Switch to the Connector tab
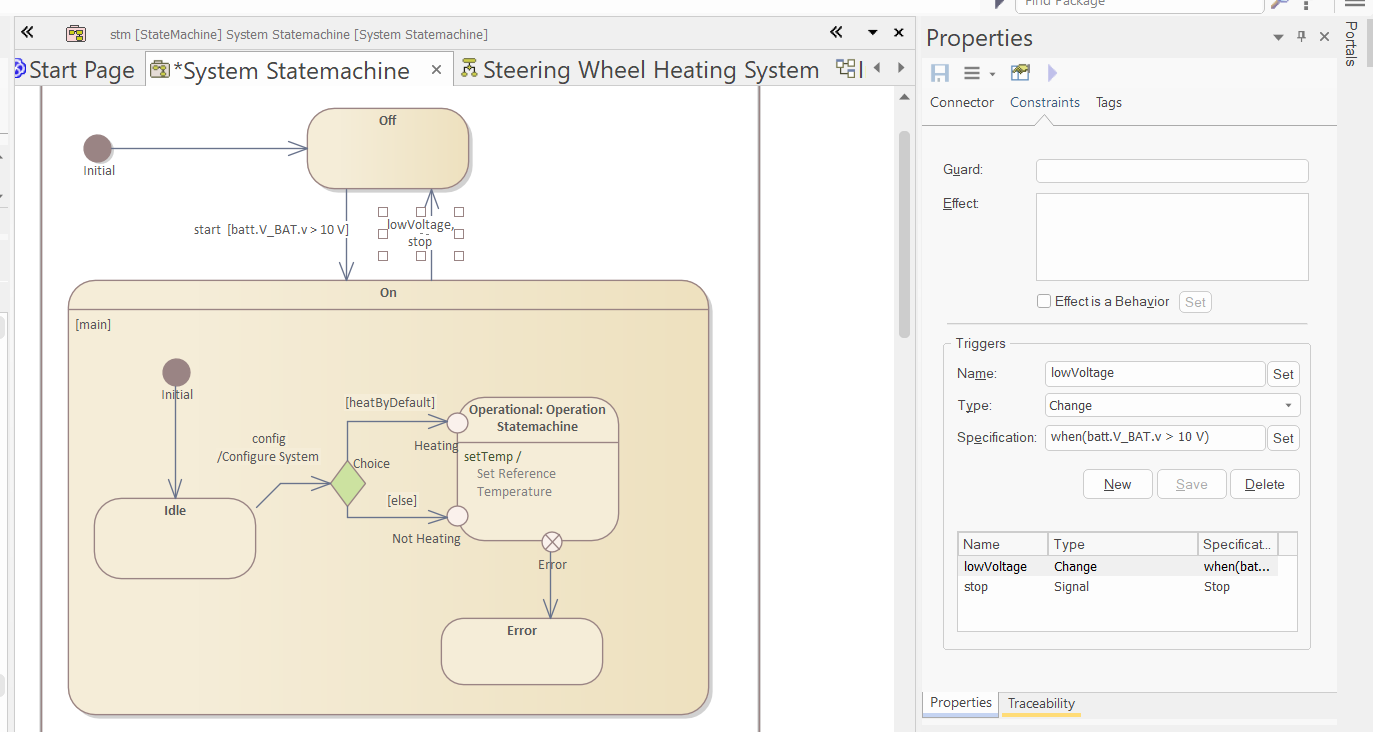This screenshot has width=1373, height=732. point(961,102)
